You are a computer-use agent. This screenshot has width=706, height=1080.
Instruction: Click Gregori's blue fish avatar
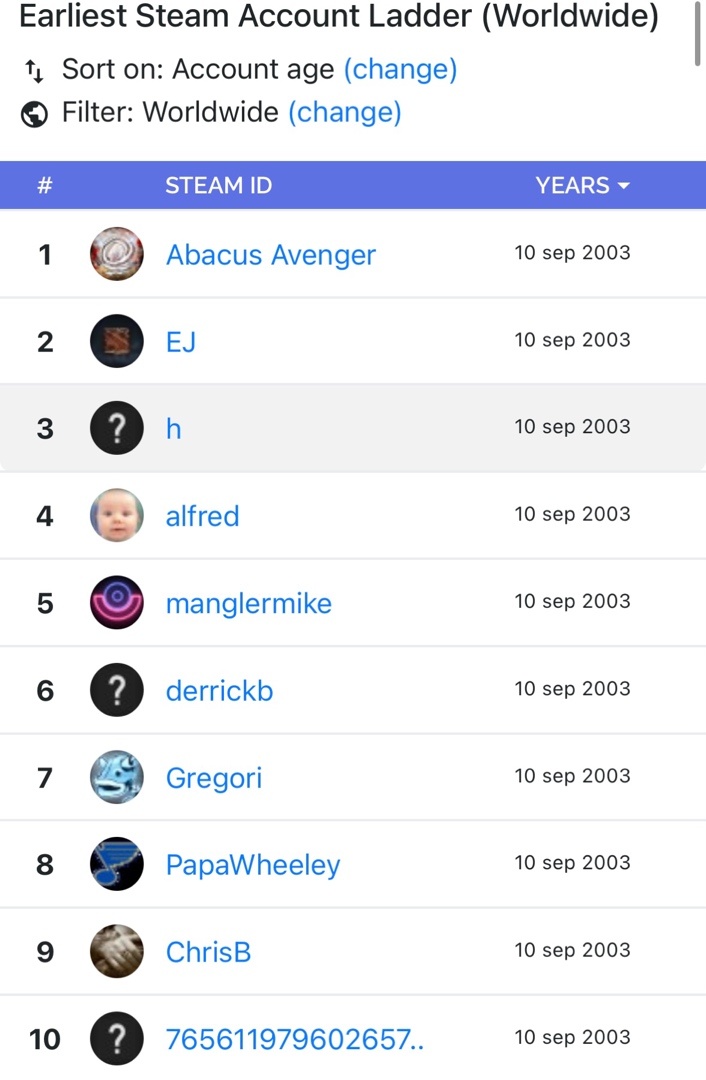[x=117, y=777]
